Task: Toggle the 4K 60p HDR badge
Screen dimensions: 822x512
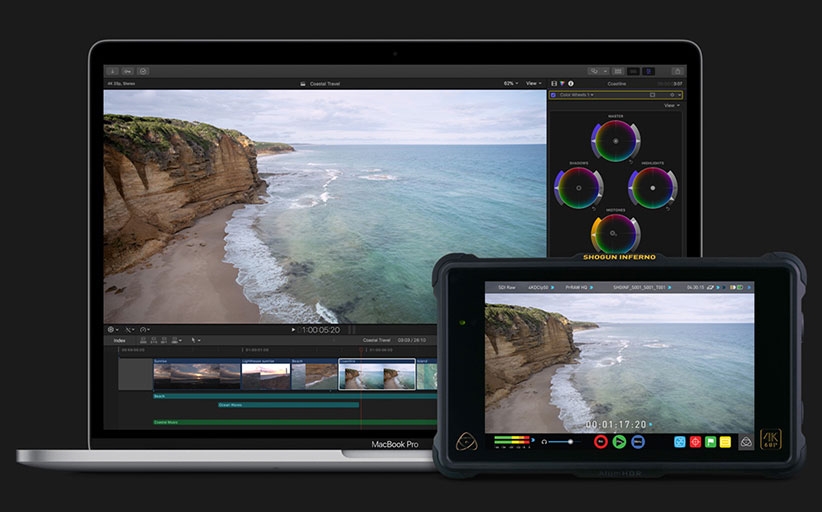Action: (772, 440)
